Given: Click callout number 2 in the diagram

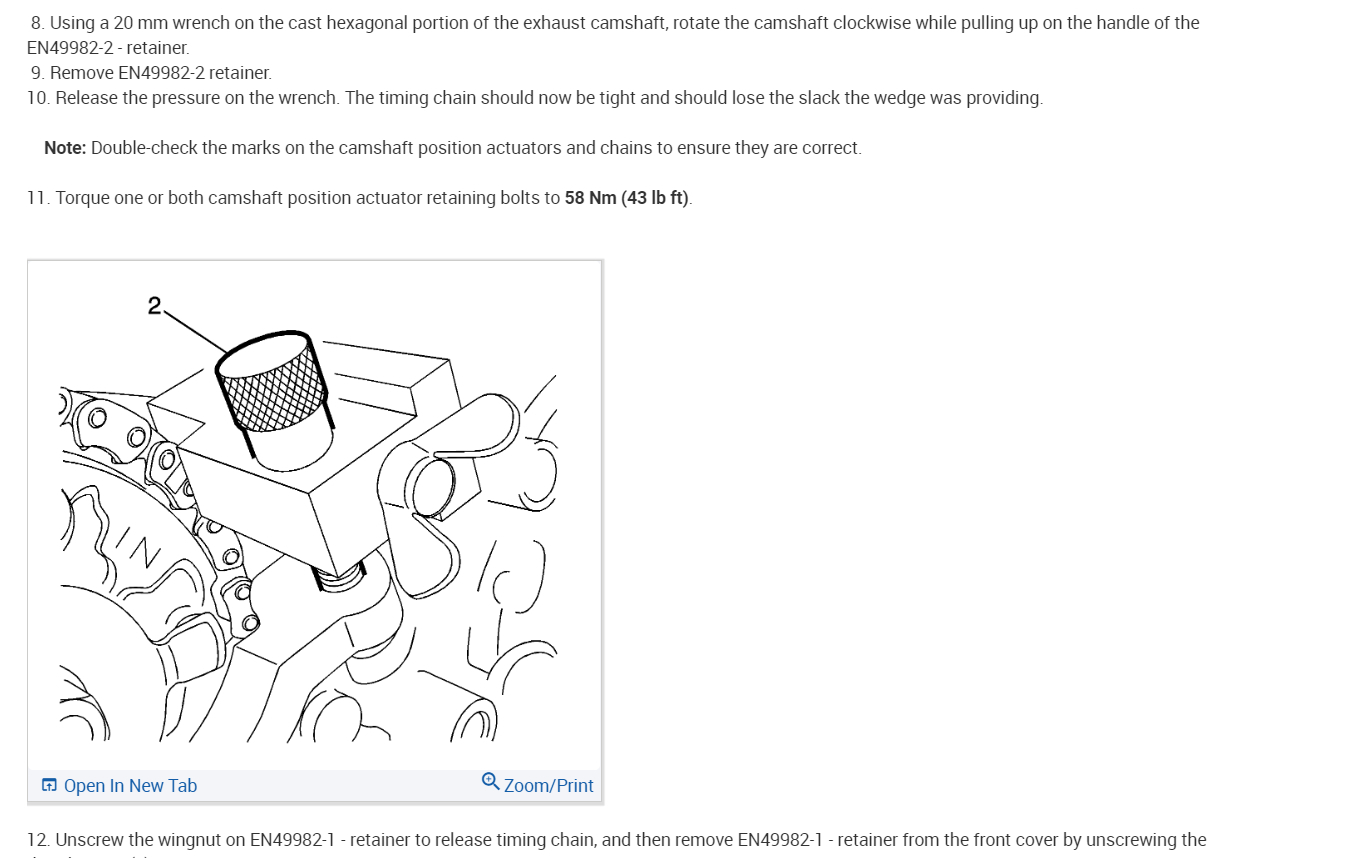Looking at the screenshot, I should click(154, 306).
